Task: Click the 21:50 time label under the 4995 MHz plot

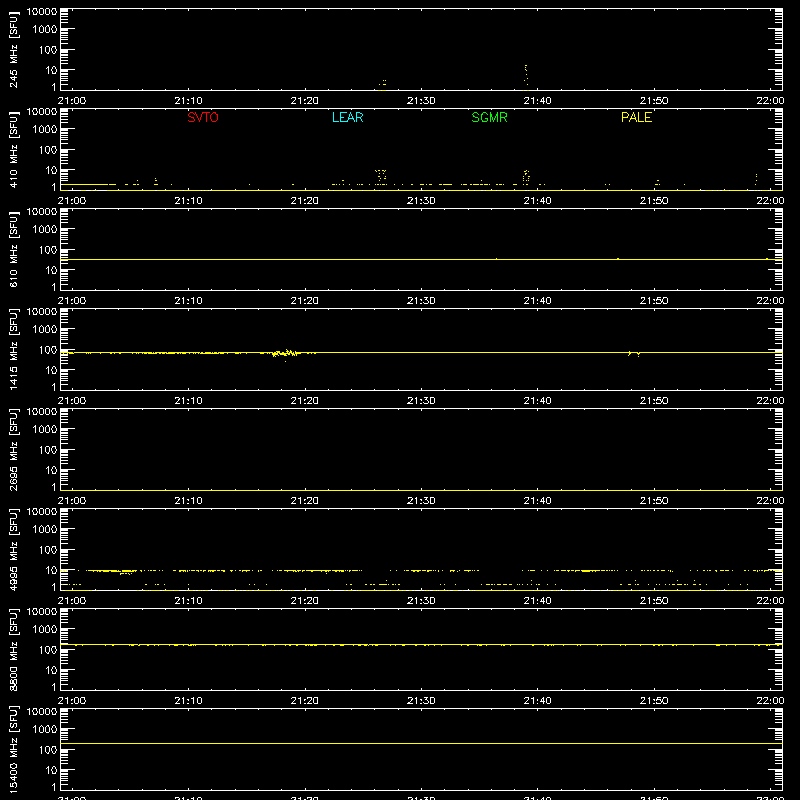Action: tap(654, 601)
